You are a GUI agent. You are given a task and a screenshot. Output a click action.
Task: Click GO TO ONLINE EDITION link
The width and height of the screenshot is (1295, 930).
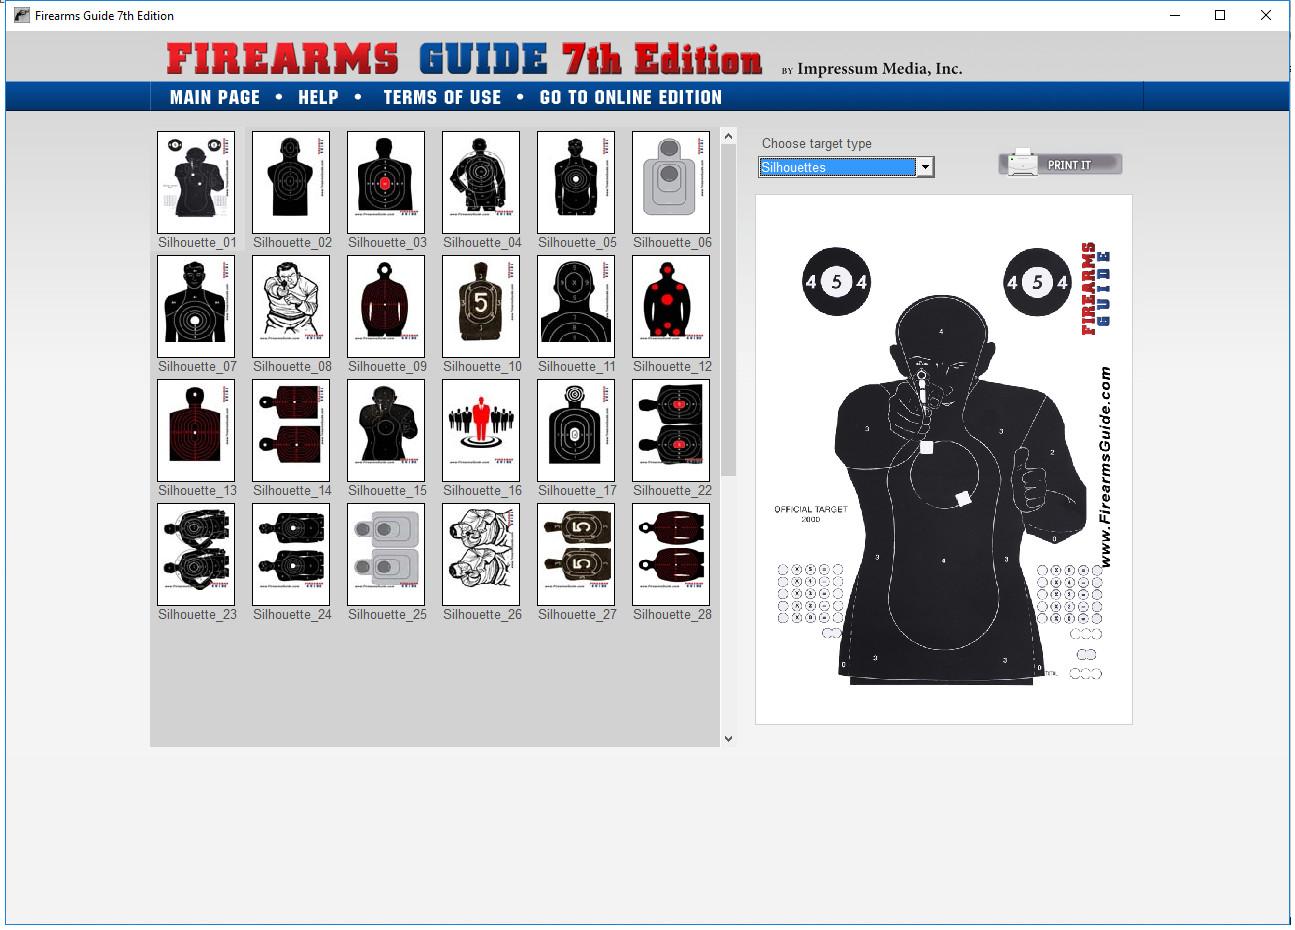pos(630,97)
